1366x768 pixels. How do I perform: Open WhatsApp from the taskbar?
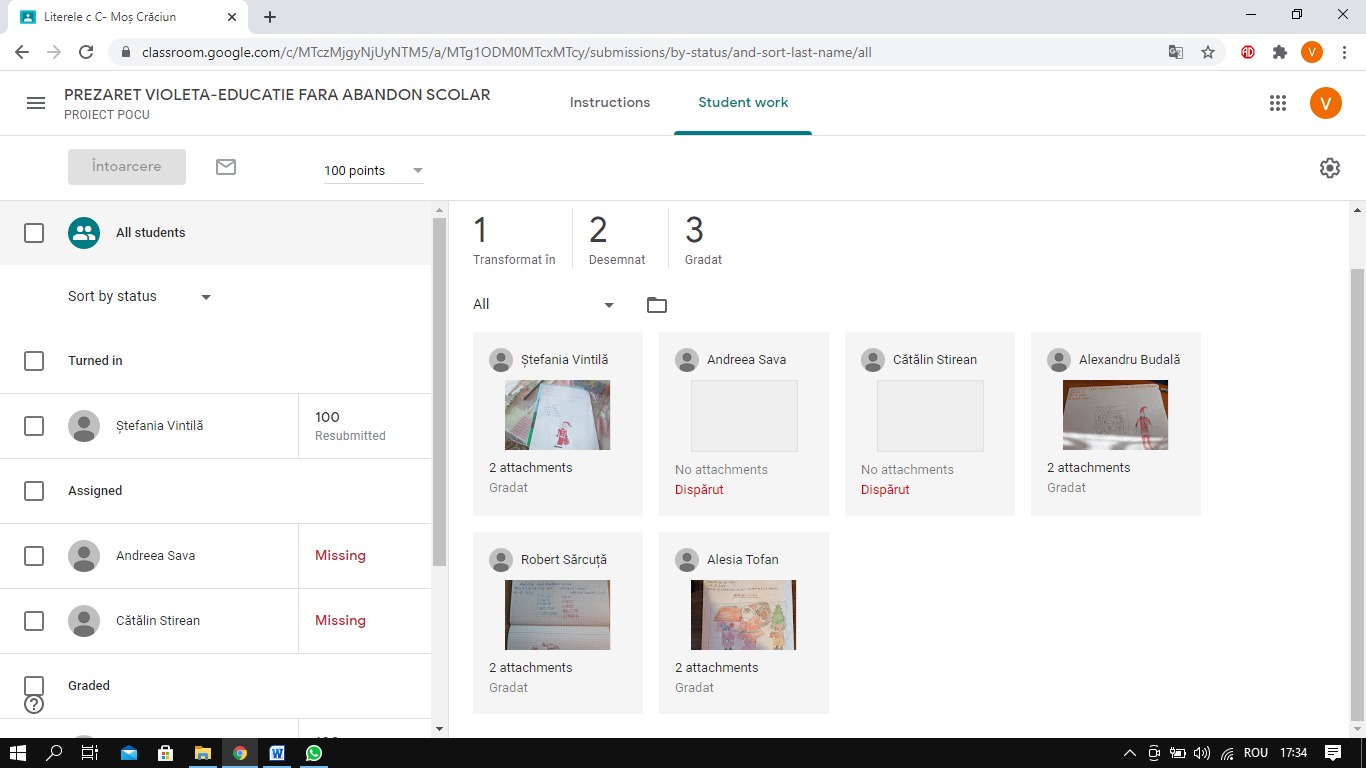pos(314,753)
